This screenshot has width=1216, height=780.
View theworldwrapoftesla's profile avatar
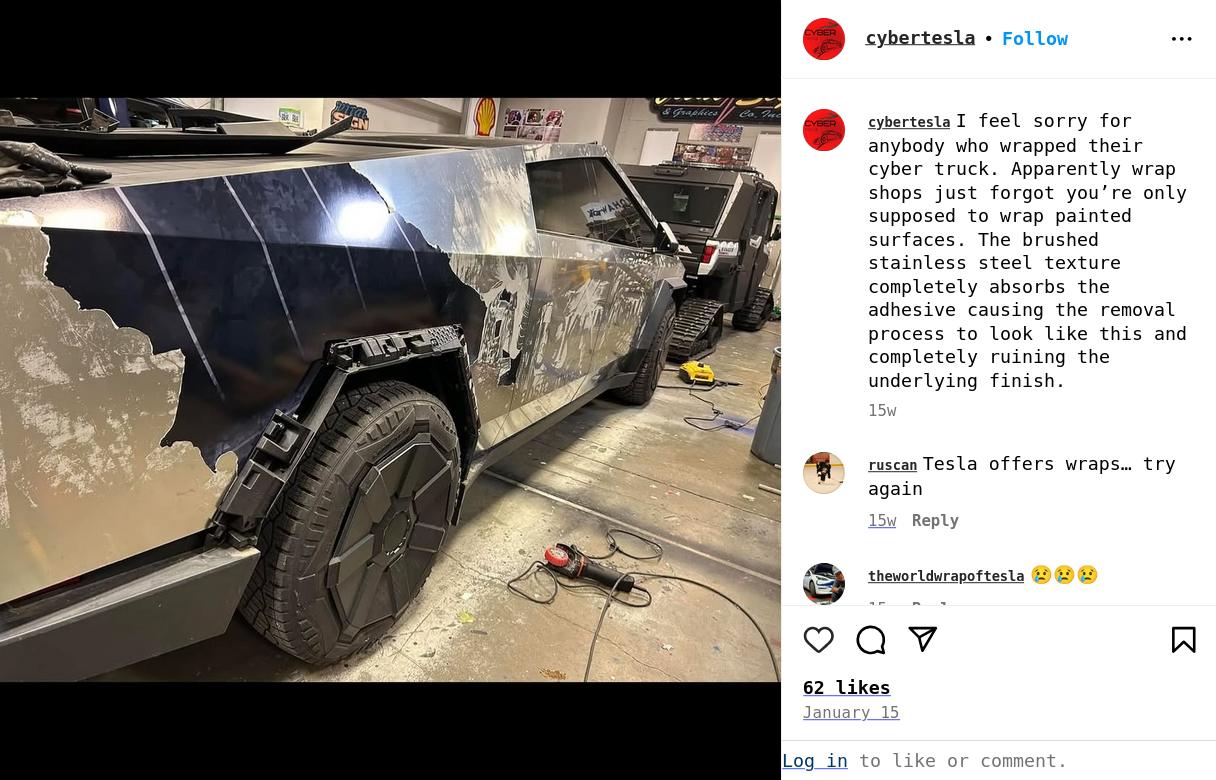pos(824,583)
